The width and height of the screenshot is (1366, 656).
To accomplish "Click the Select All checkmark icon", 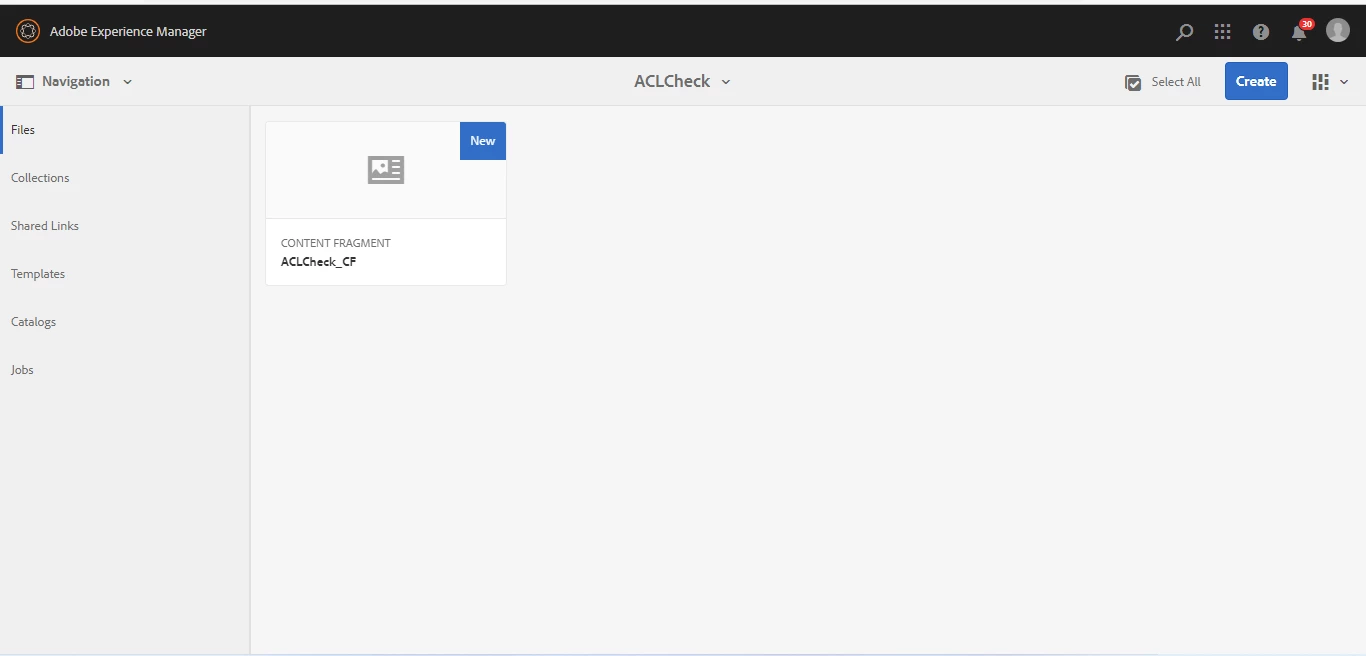I will [1133, 83].
